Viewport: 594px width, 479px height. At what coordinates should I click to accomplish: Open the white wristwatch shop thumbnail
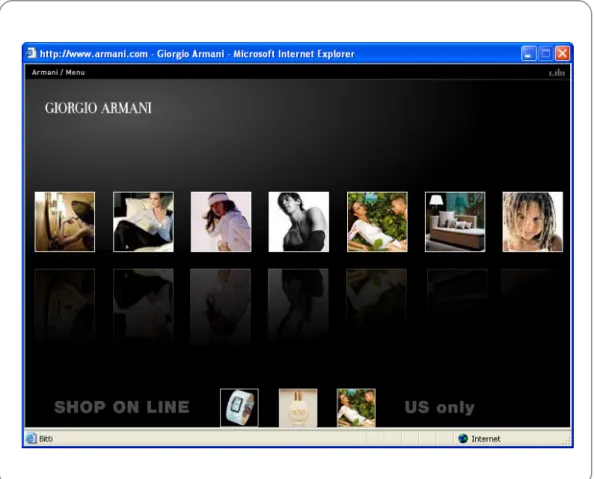239,408
